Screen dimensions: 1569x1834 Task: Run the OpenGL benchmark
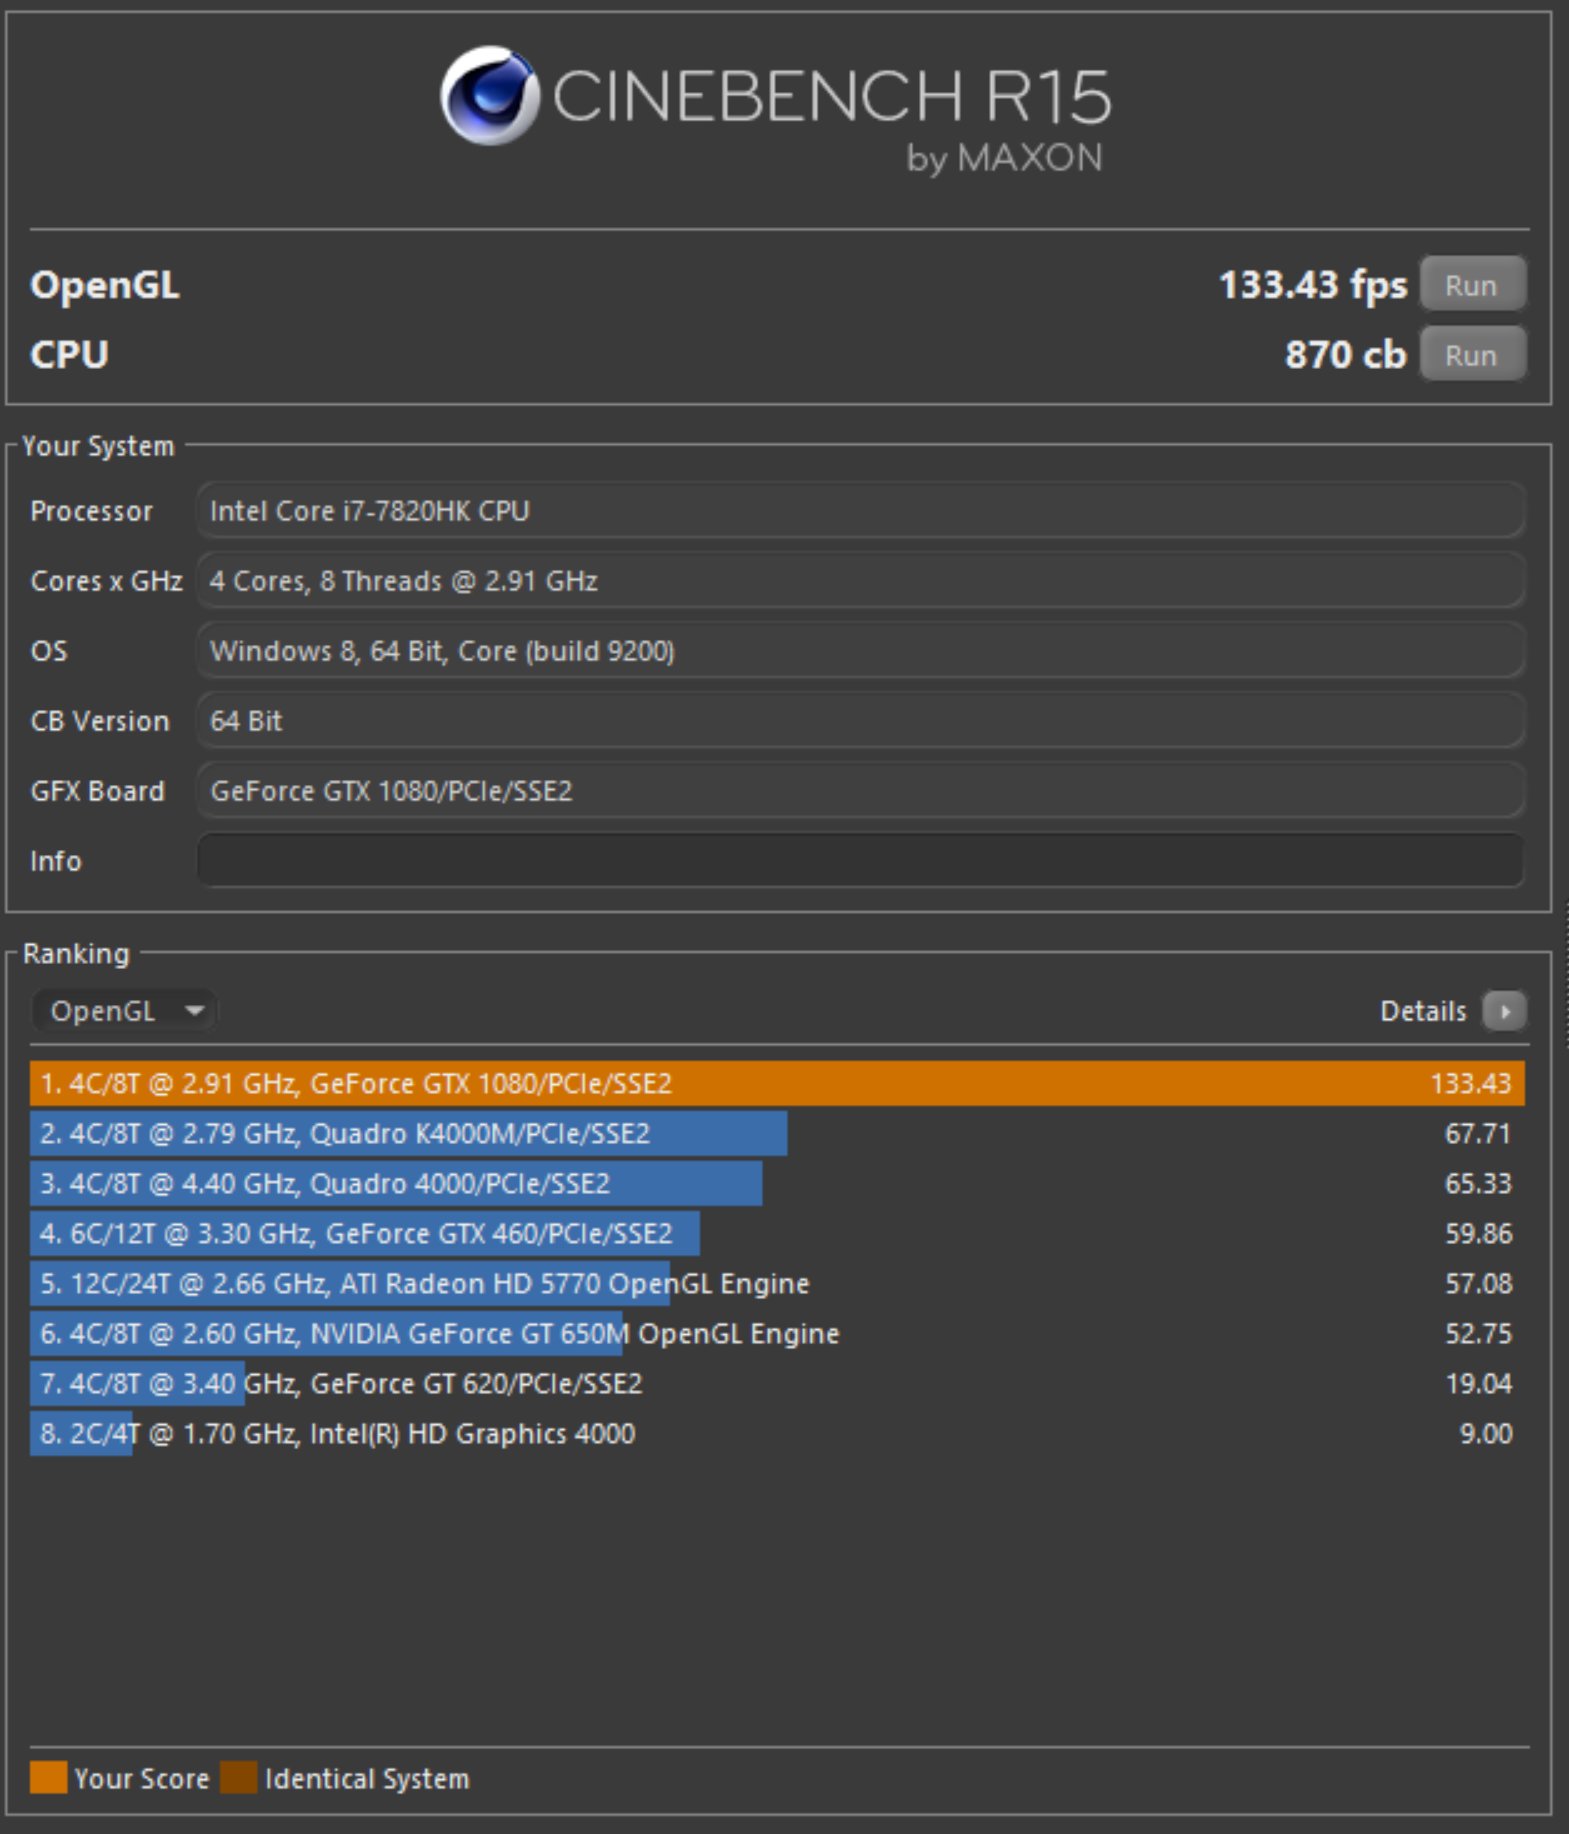point(1472,285)
